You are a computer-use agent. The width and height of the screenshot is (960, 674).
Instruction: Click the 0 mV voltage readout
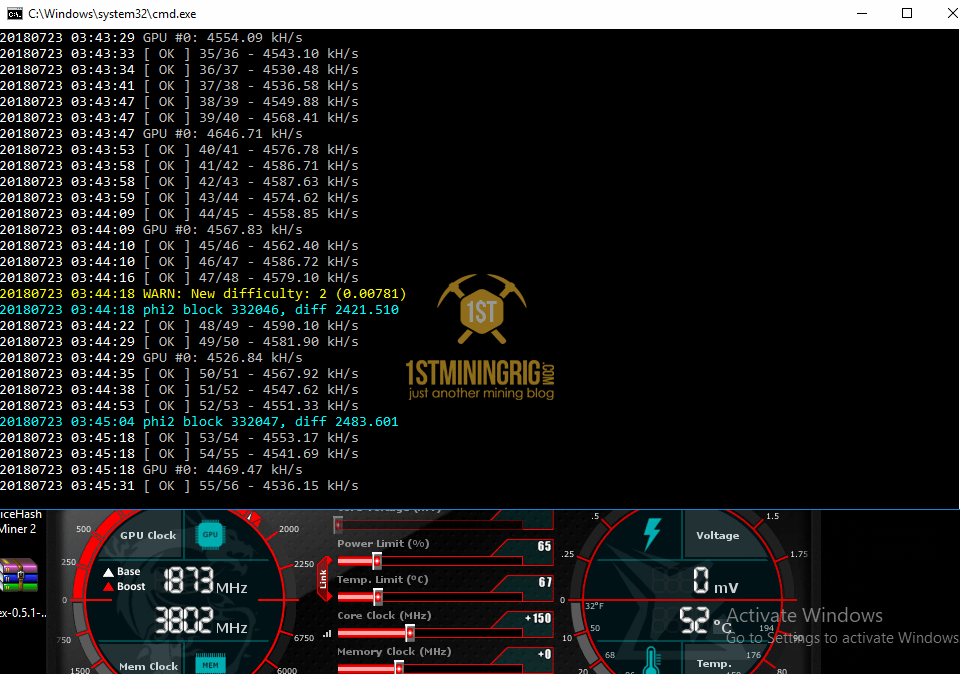(715, 581)
